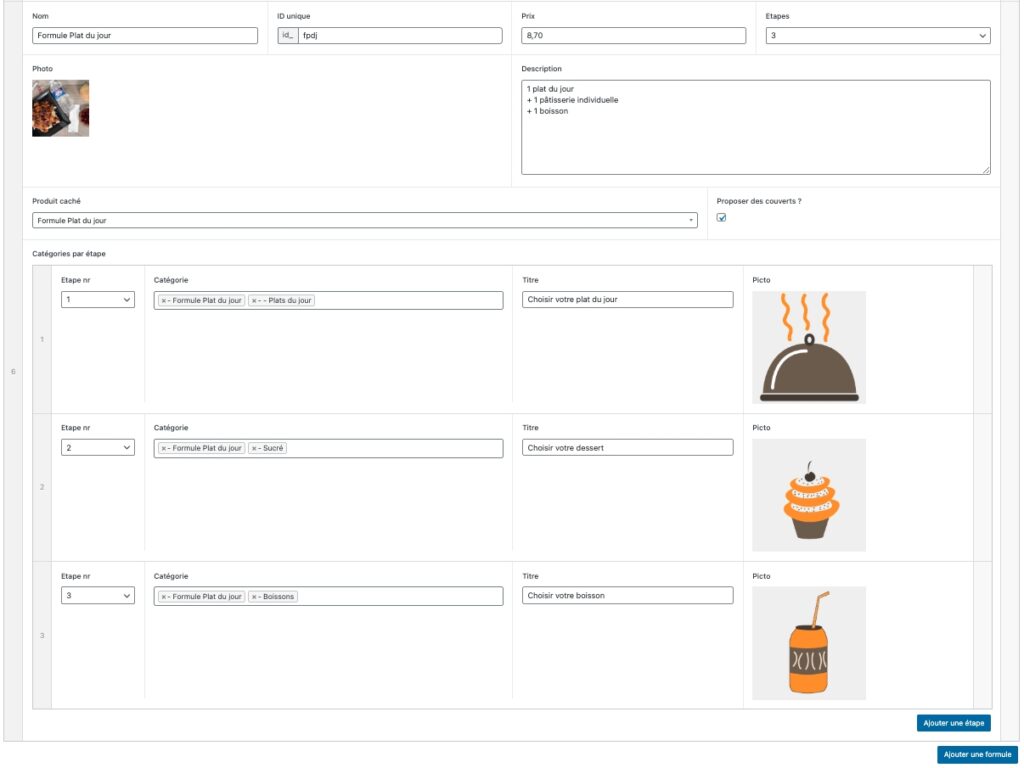Image resolution: width=1024 pixels, height=768 pixels.
Task: Remove the Plats du jour tag
Action: click(x=255, y=300)
